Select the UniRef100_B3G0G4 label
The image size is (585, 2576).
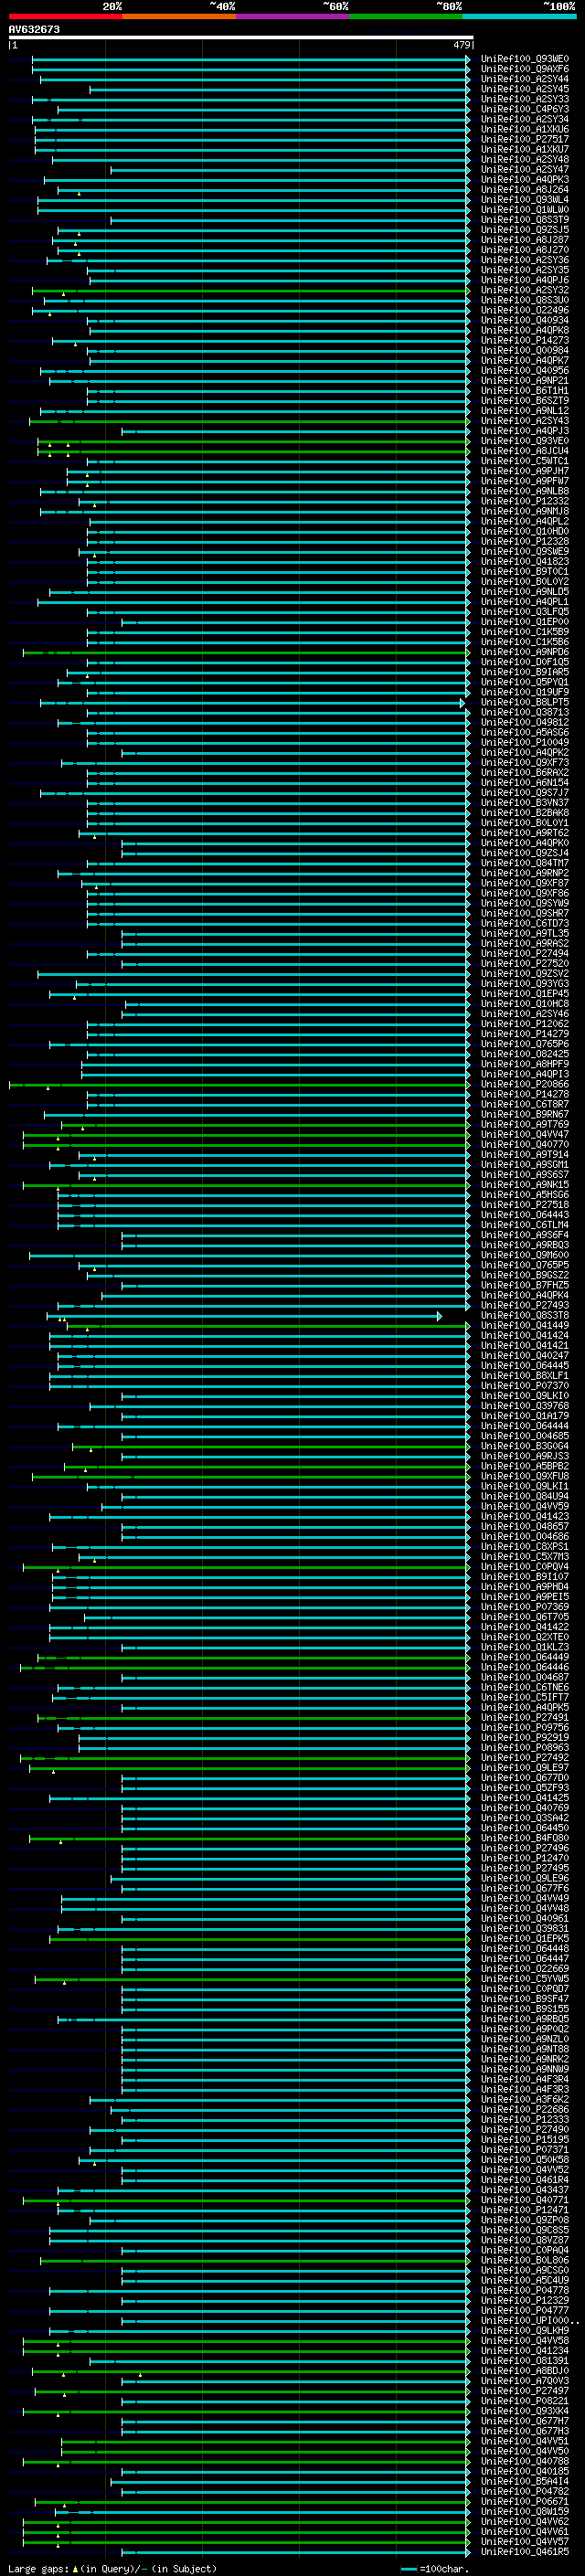tap(525, 1447)
